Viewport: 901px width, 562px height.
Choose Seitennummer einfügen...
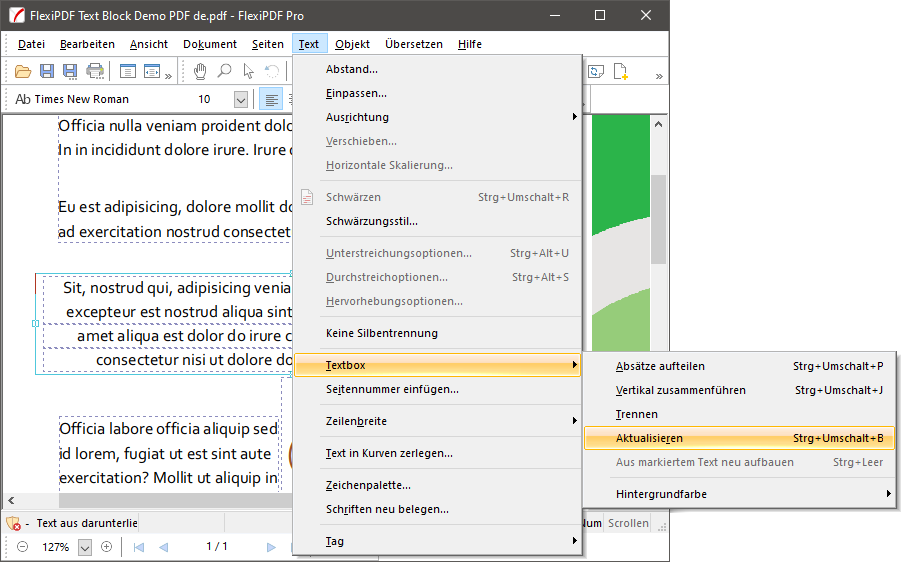437,390
